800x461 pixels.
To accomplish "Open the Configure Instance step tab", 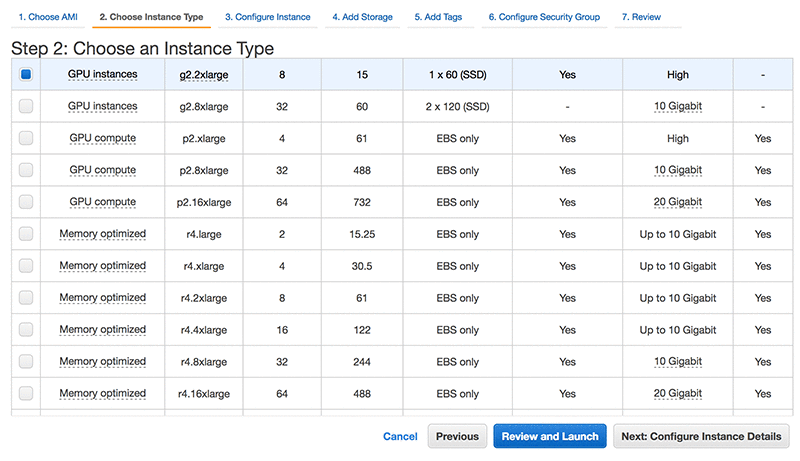I will click(267, 17).
